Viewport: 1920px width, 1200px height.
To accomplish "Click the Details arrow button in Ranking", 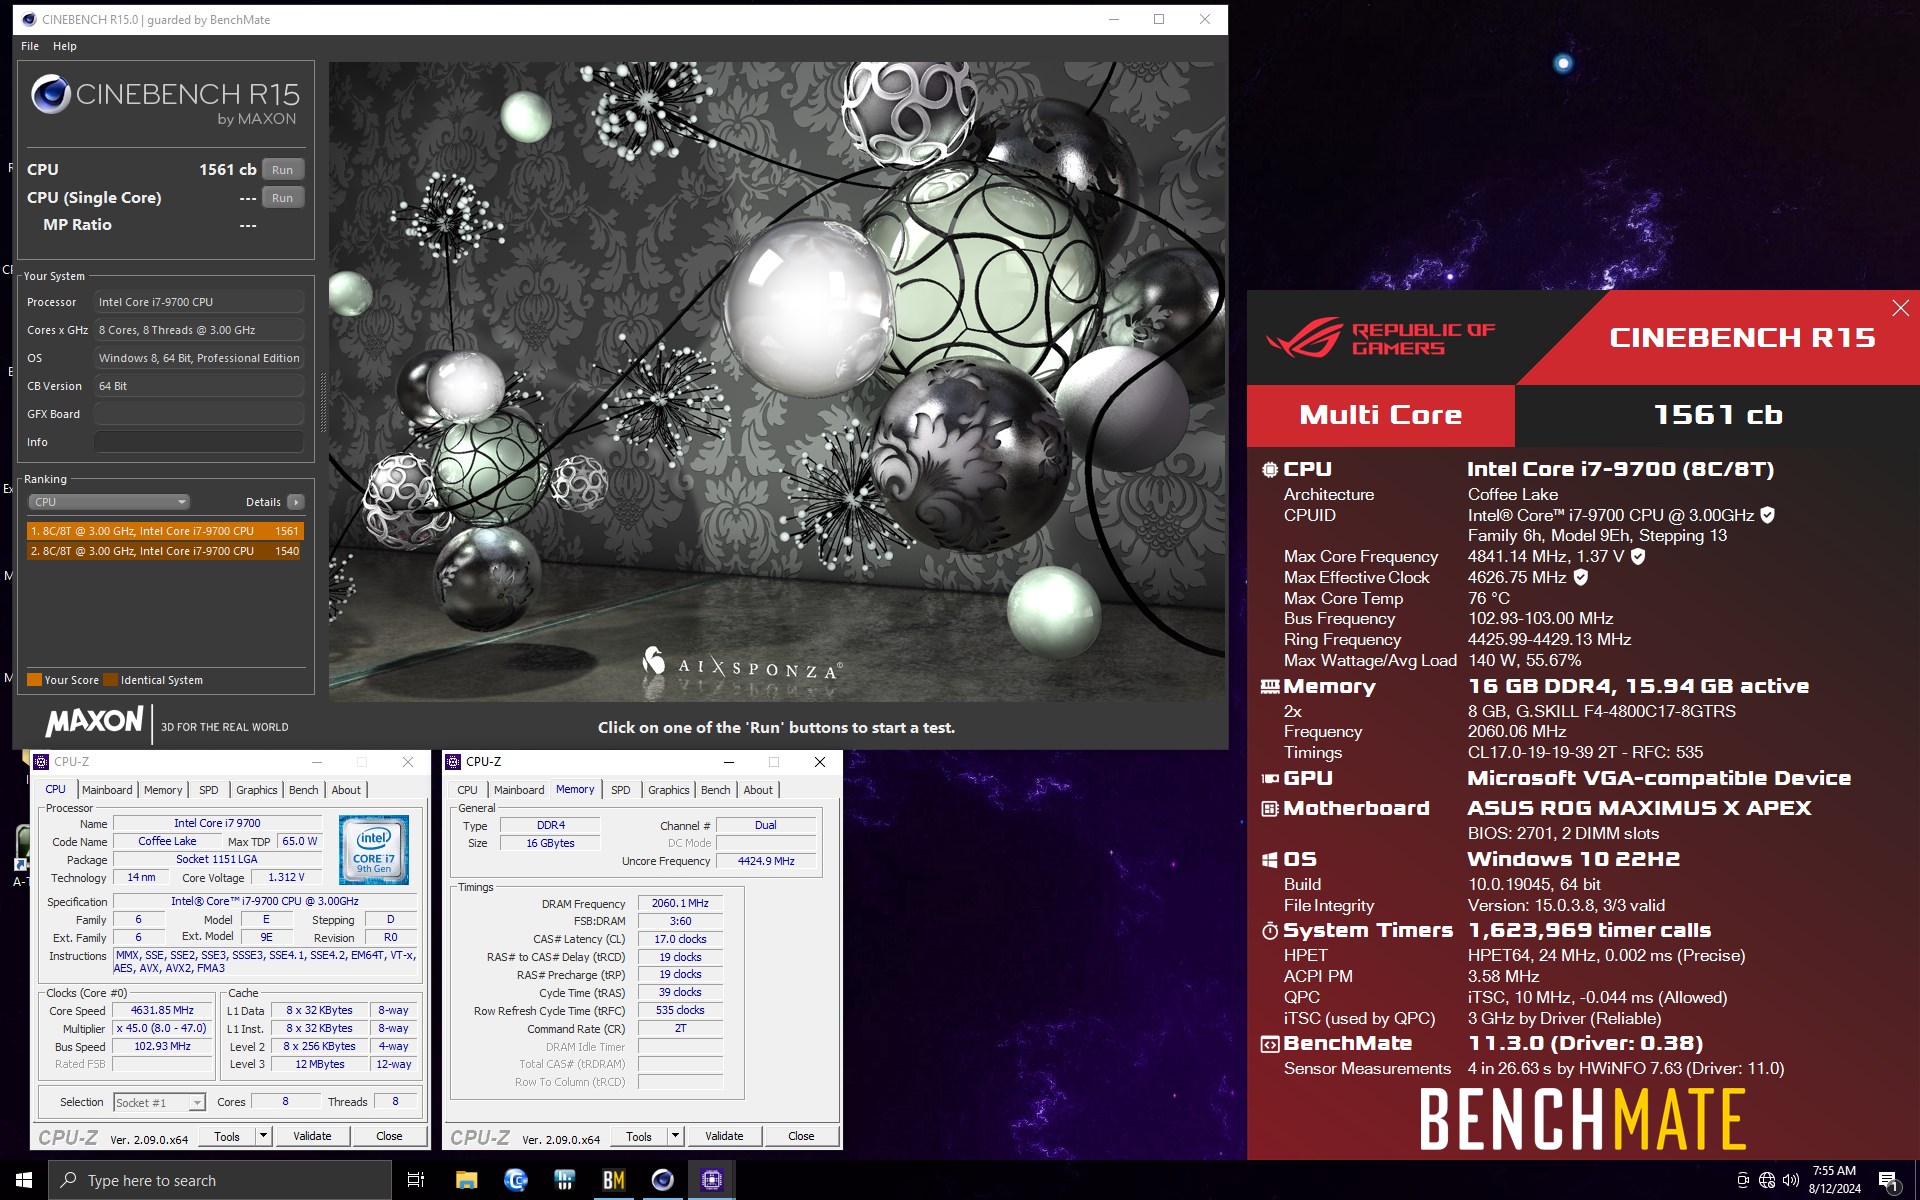I will pos(295,502).
